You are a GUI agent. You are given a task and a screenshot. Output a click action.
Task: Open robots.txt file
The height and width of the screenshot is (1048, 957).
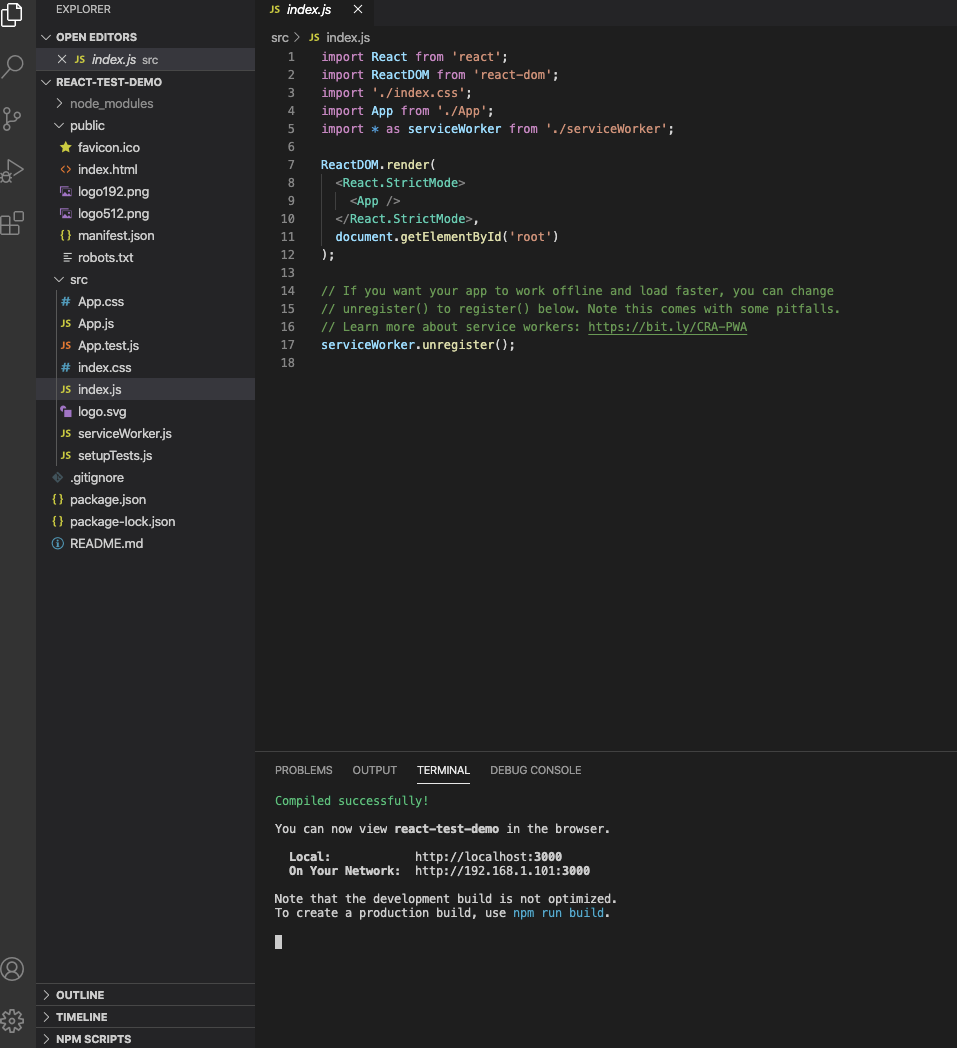click(x=146, y=257)
